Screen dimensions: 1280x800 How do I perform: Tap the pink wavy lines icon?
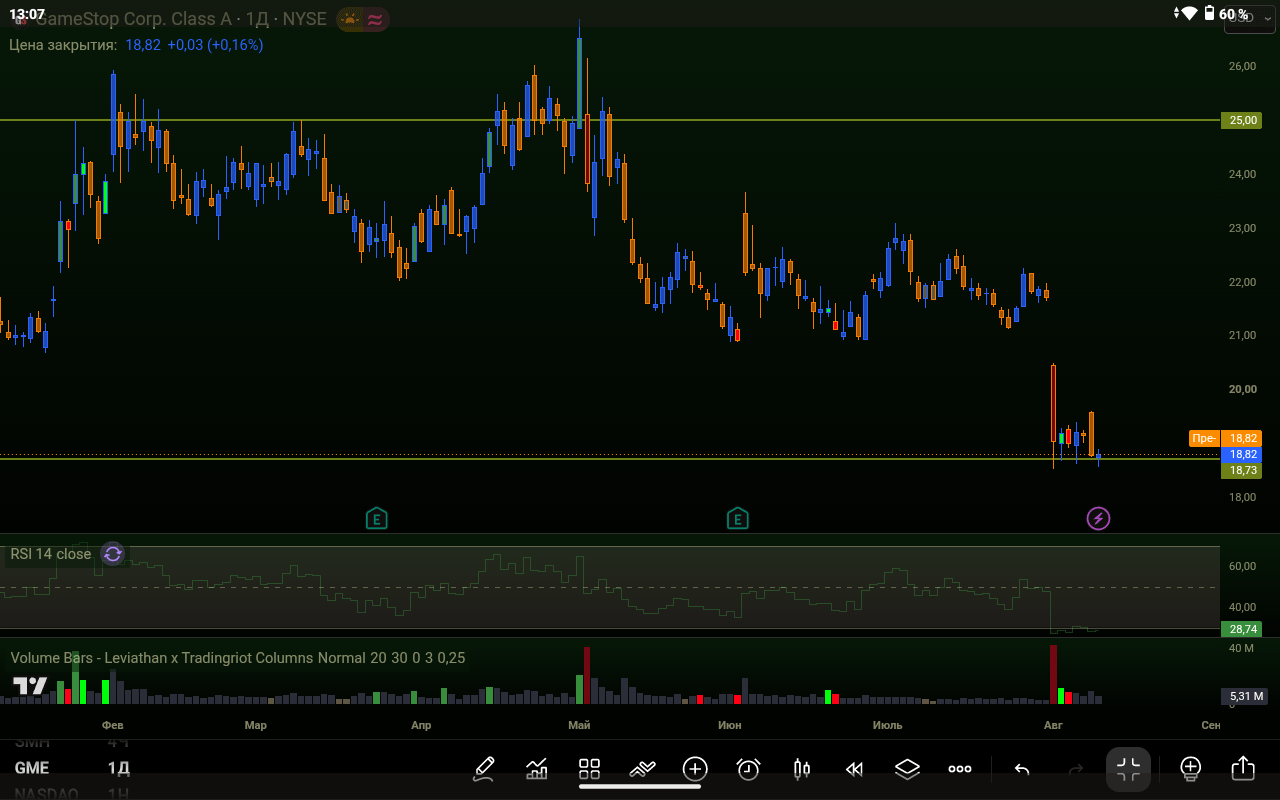(375, 19)
